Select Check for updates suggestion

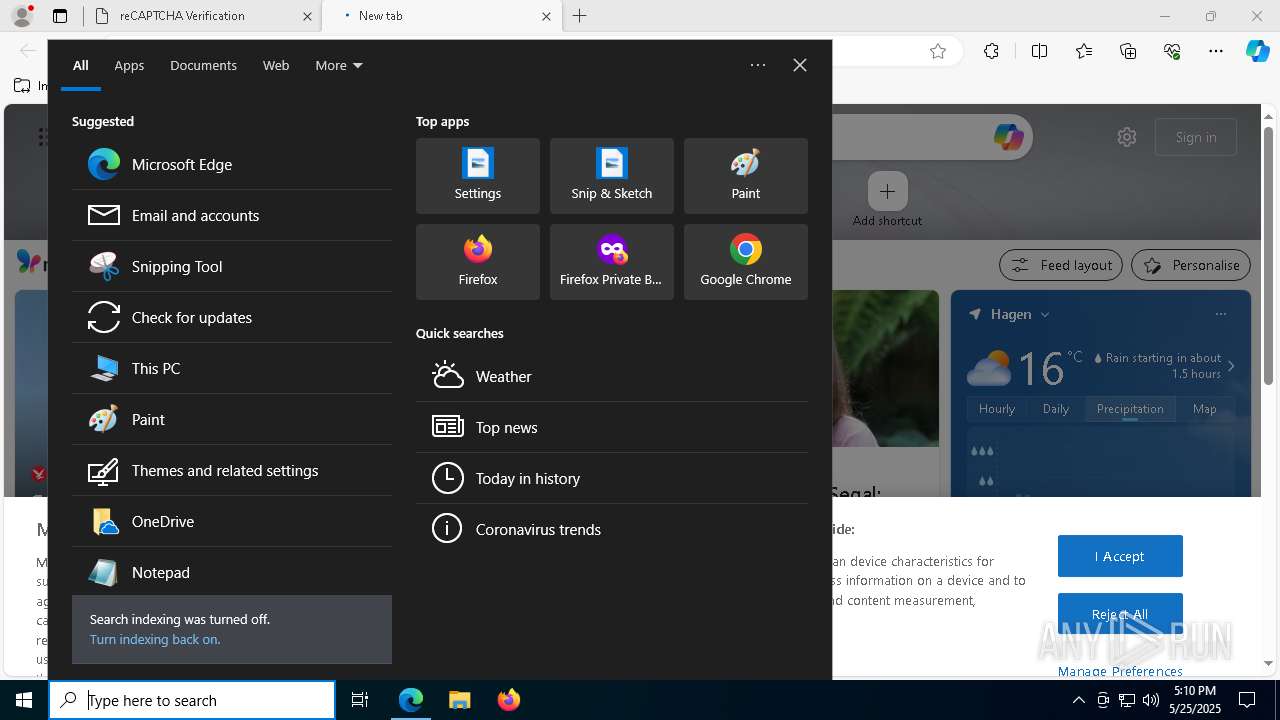(232, 317)
